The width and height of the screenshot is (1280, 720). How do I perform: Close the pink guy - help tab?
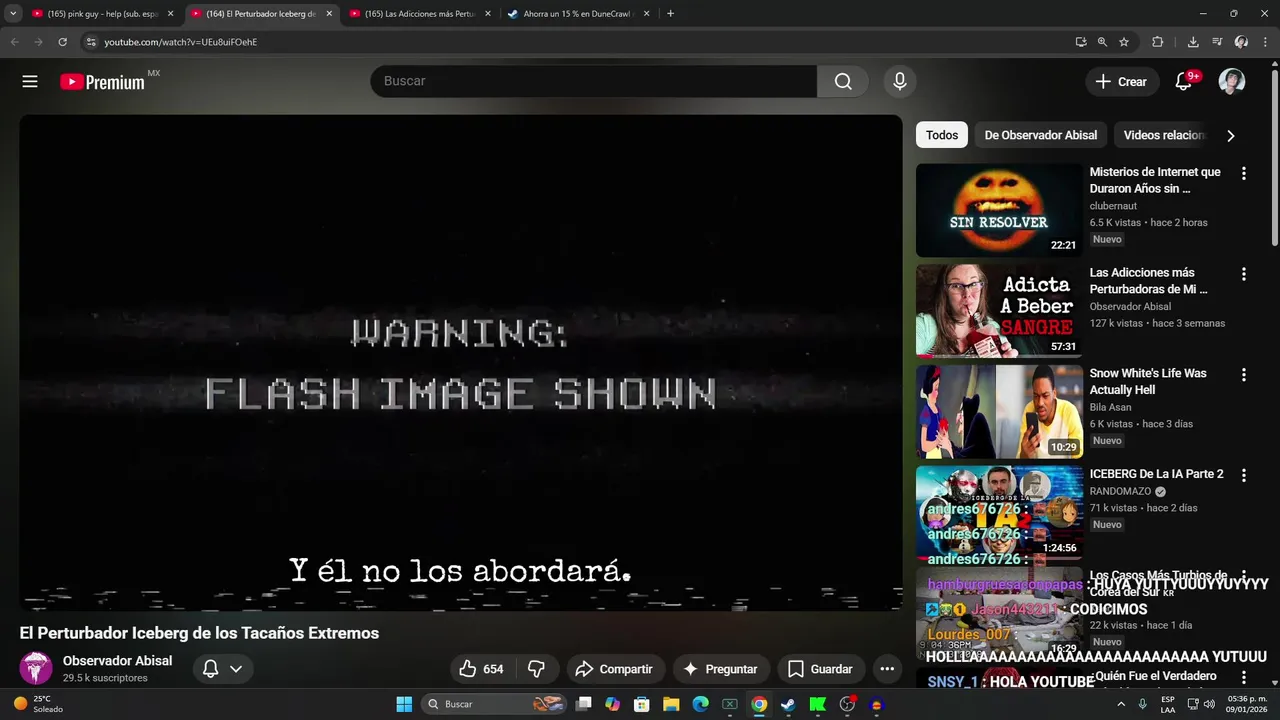pyautogui.click(x=170, y=14)
